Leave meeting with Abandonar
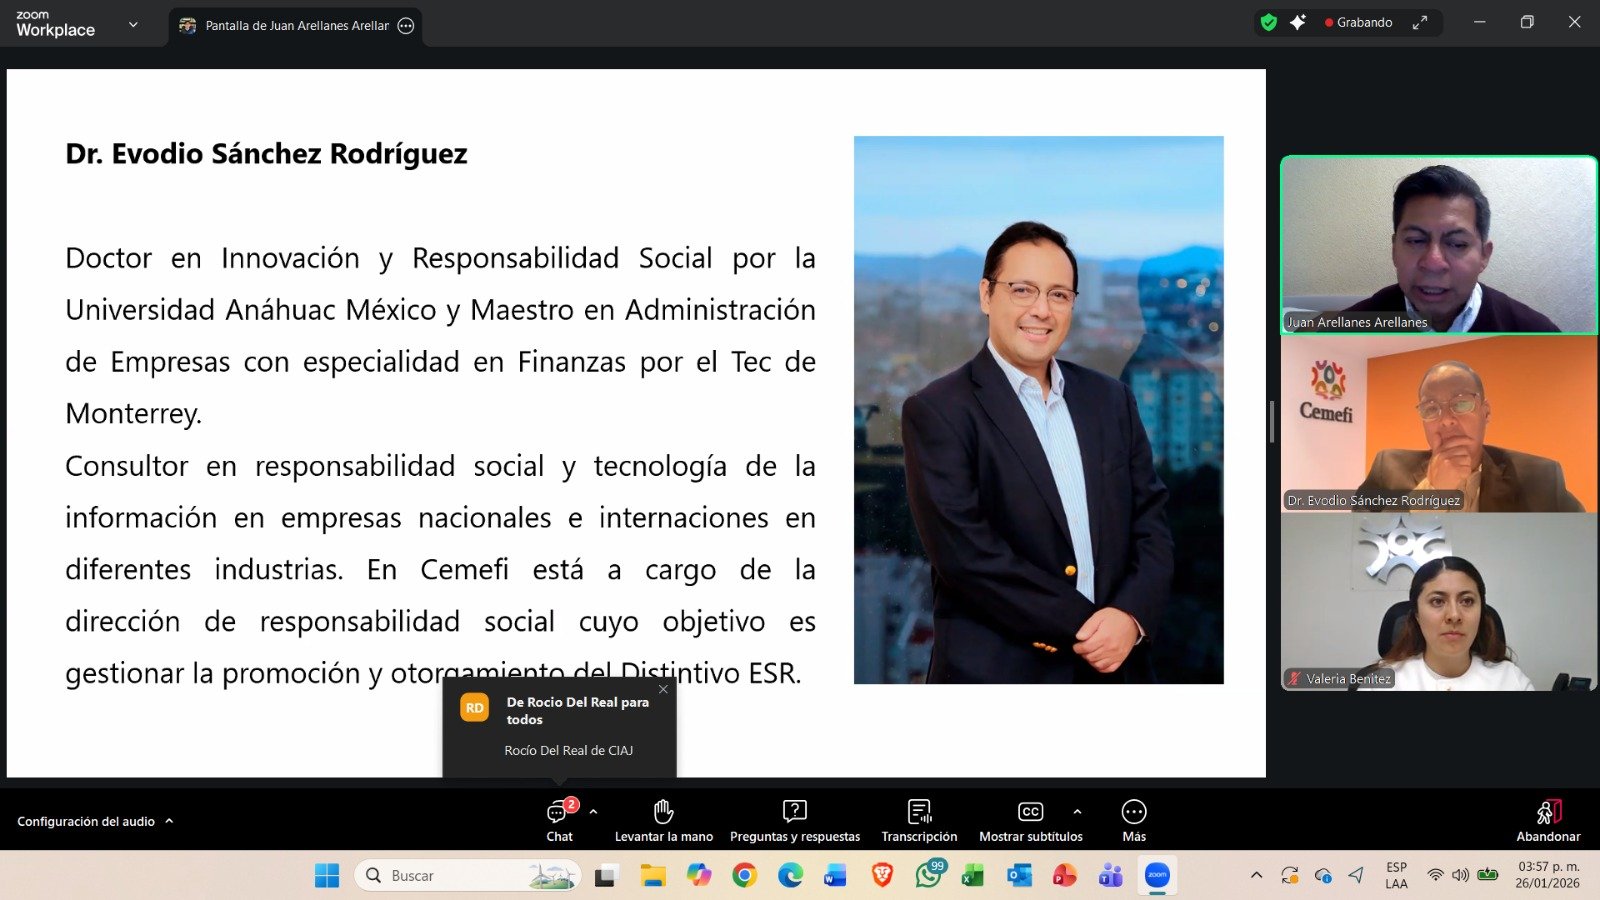This screenshot has height=900, width=1600. pyautogui.click(x=1547, y=820)
